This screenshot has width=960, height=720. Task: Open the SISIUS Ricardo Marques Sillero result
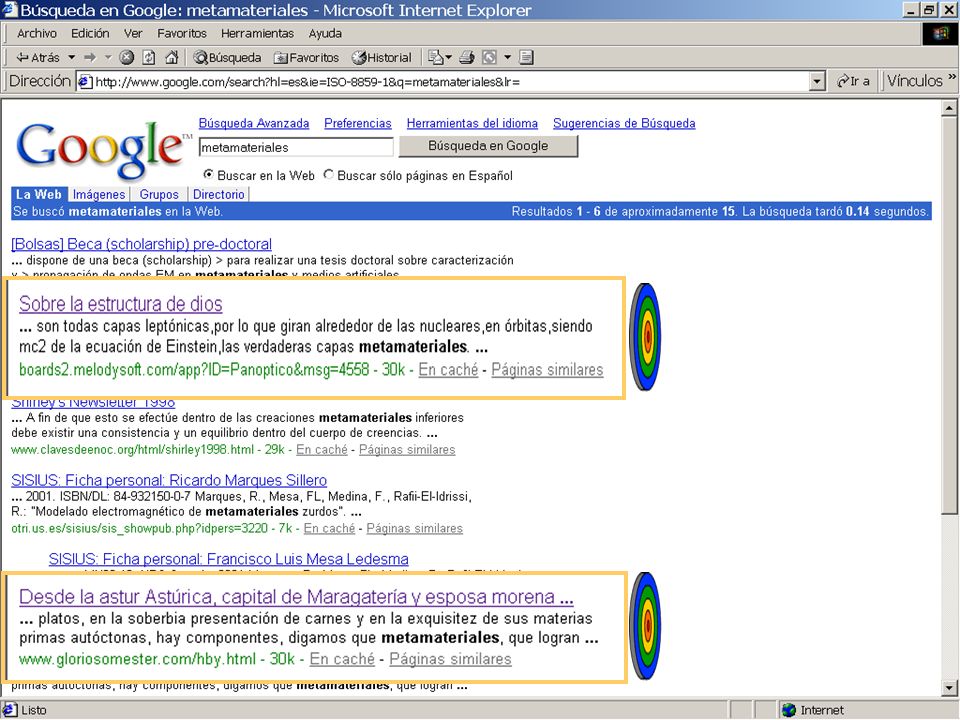coord(169,480)
